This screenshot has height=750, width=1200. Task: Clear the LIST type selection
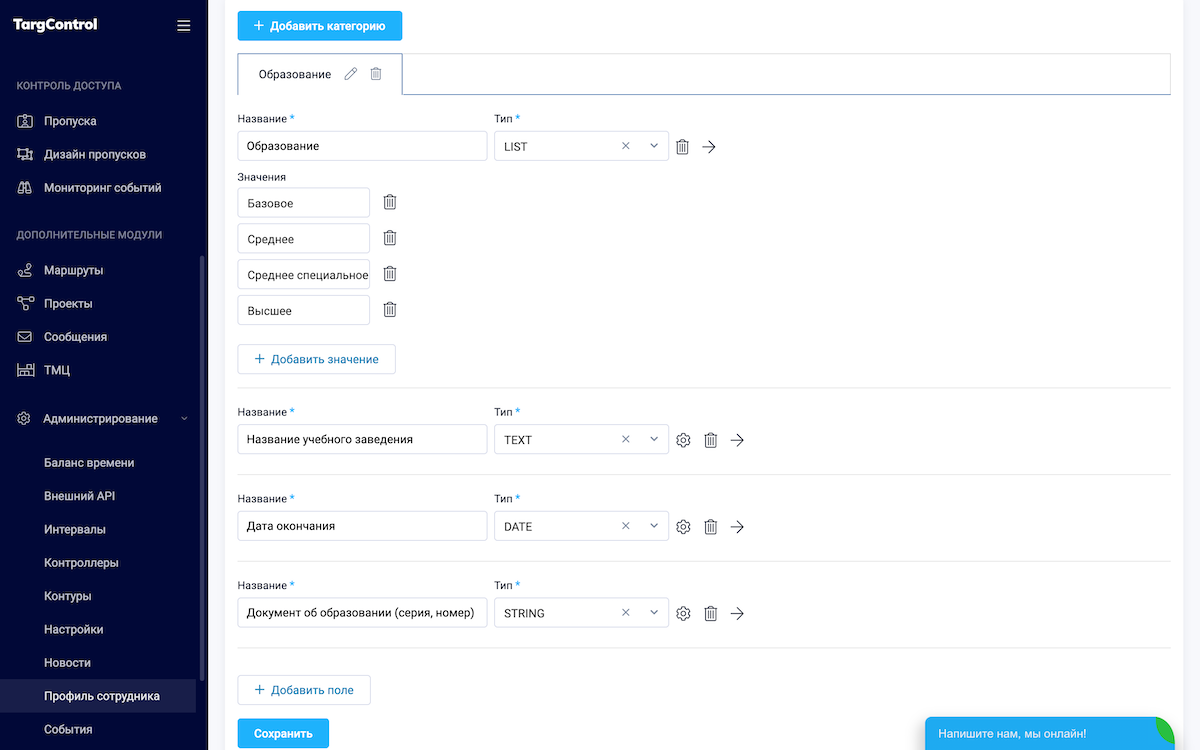[626, 146]
